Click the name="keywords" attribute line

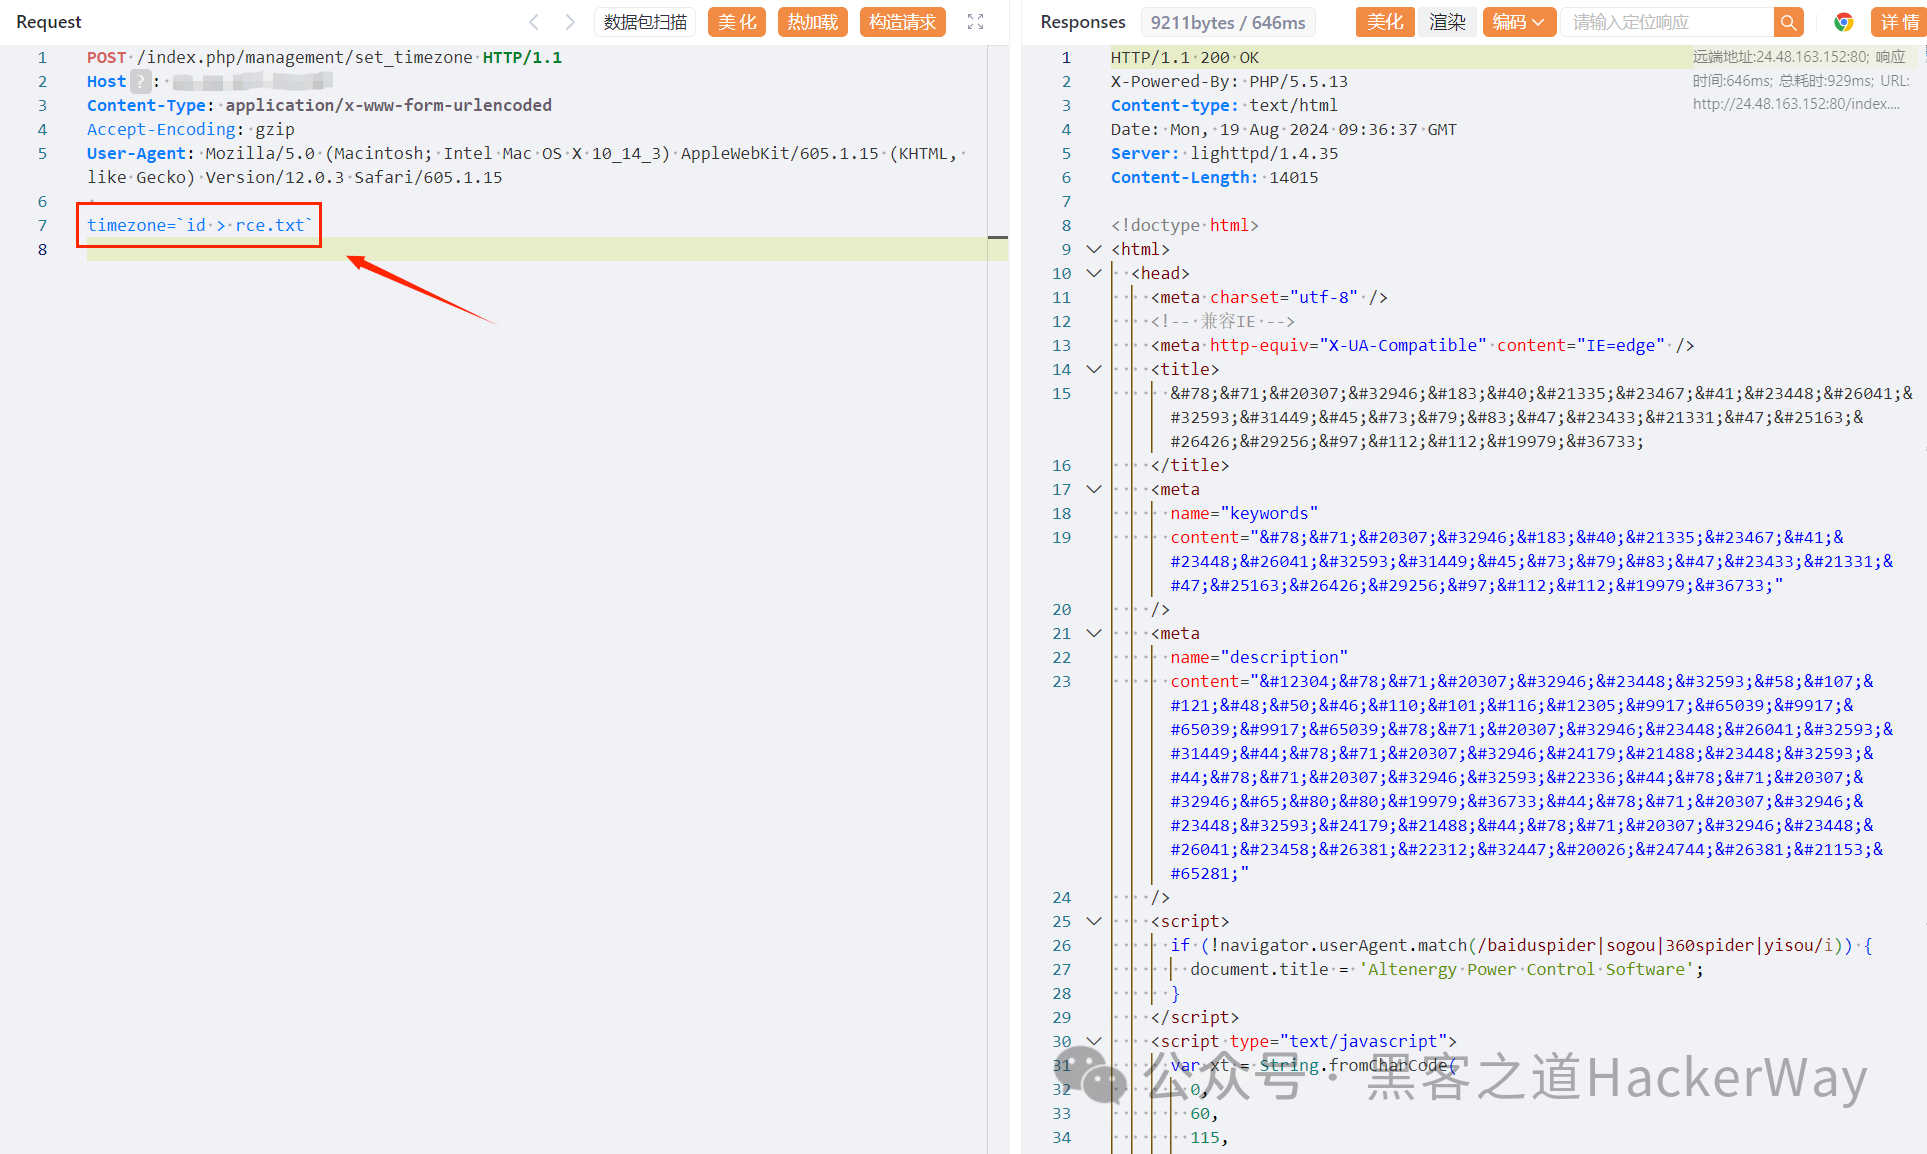1244,513
